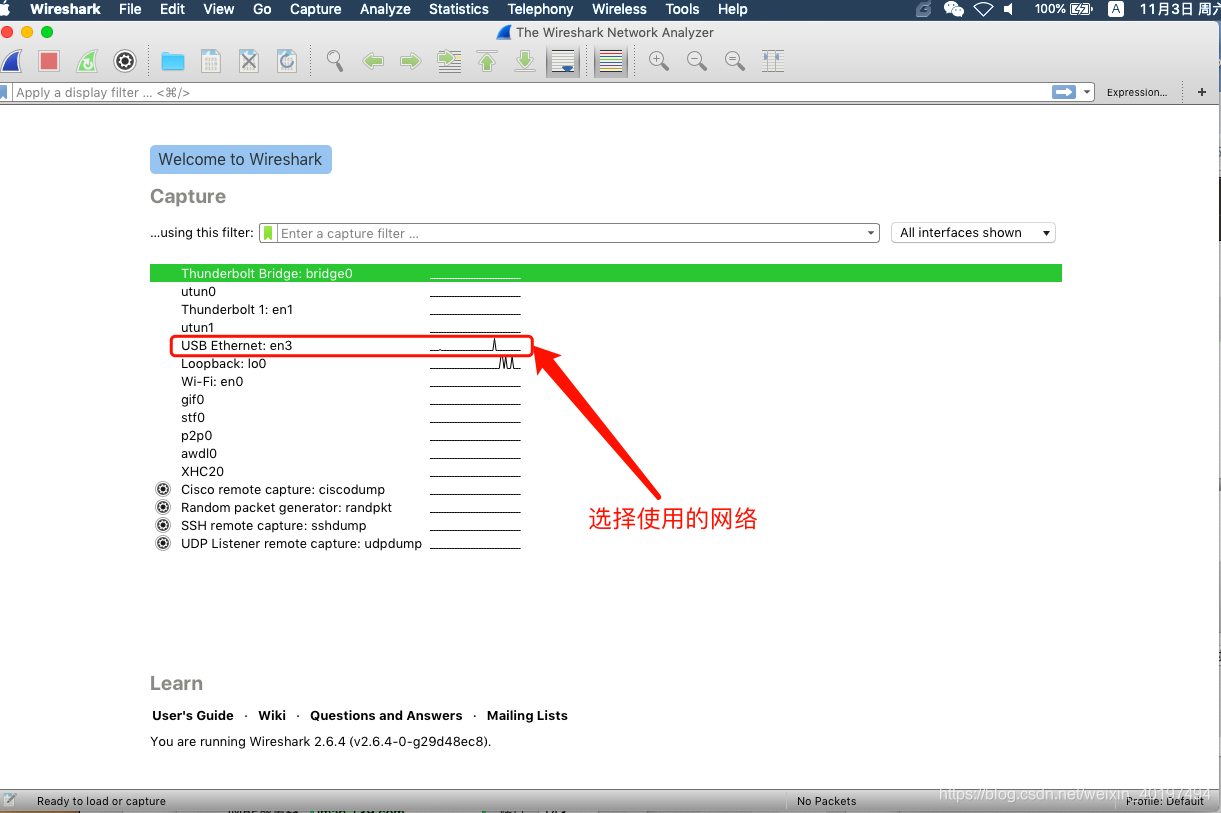Select Wi-Fi: en0 interface

(x=606, y=382)
